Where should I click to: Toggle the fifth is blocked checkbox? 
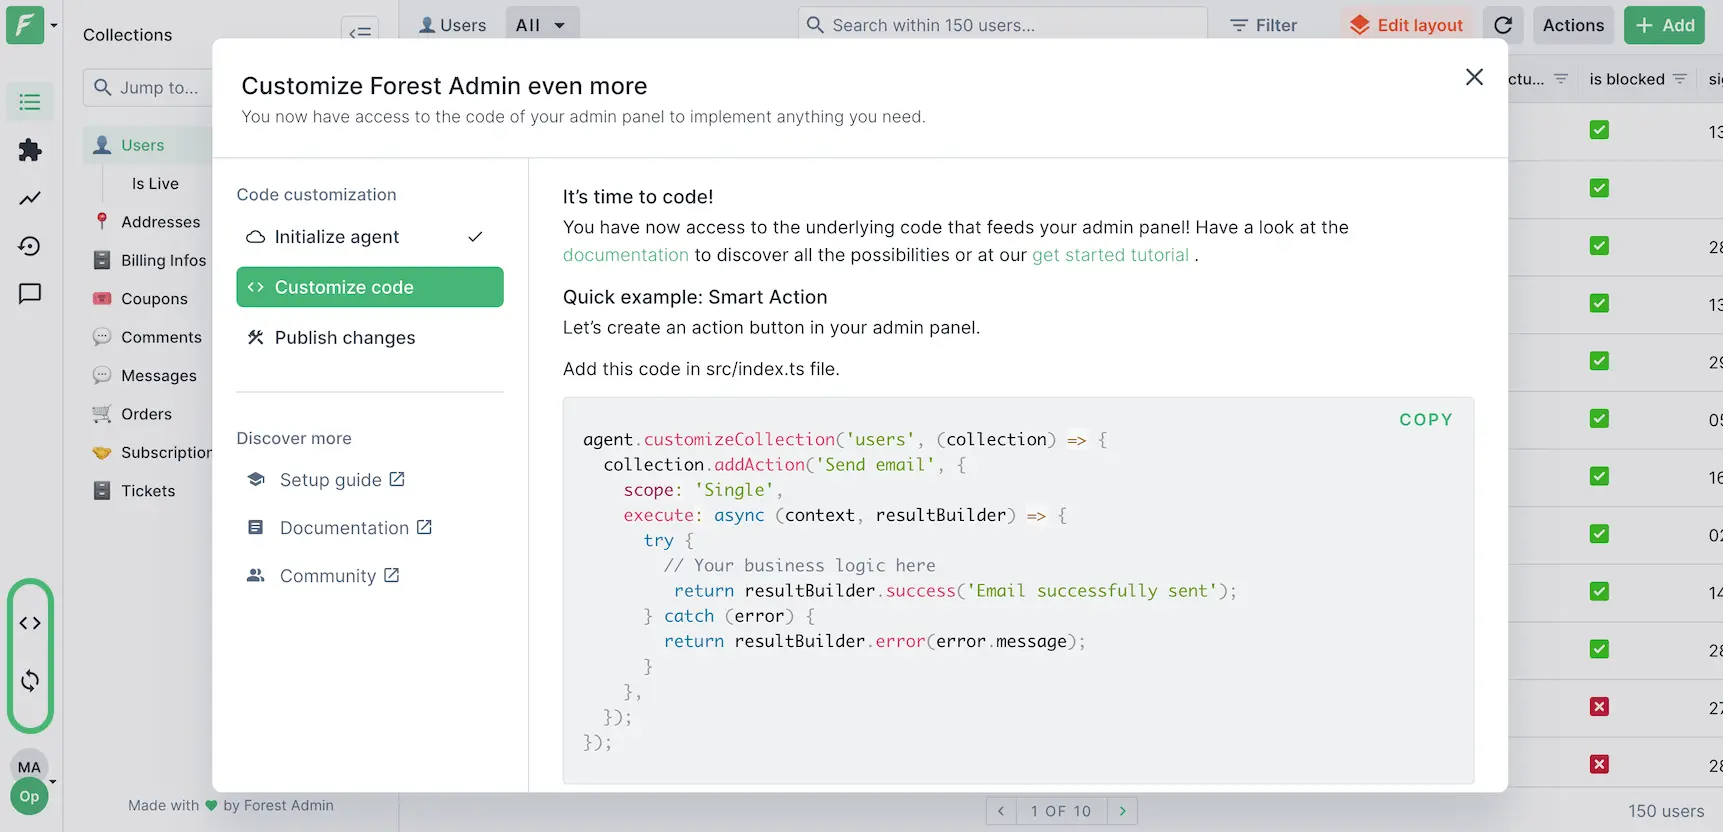tap(1599, 361)
